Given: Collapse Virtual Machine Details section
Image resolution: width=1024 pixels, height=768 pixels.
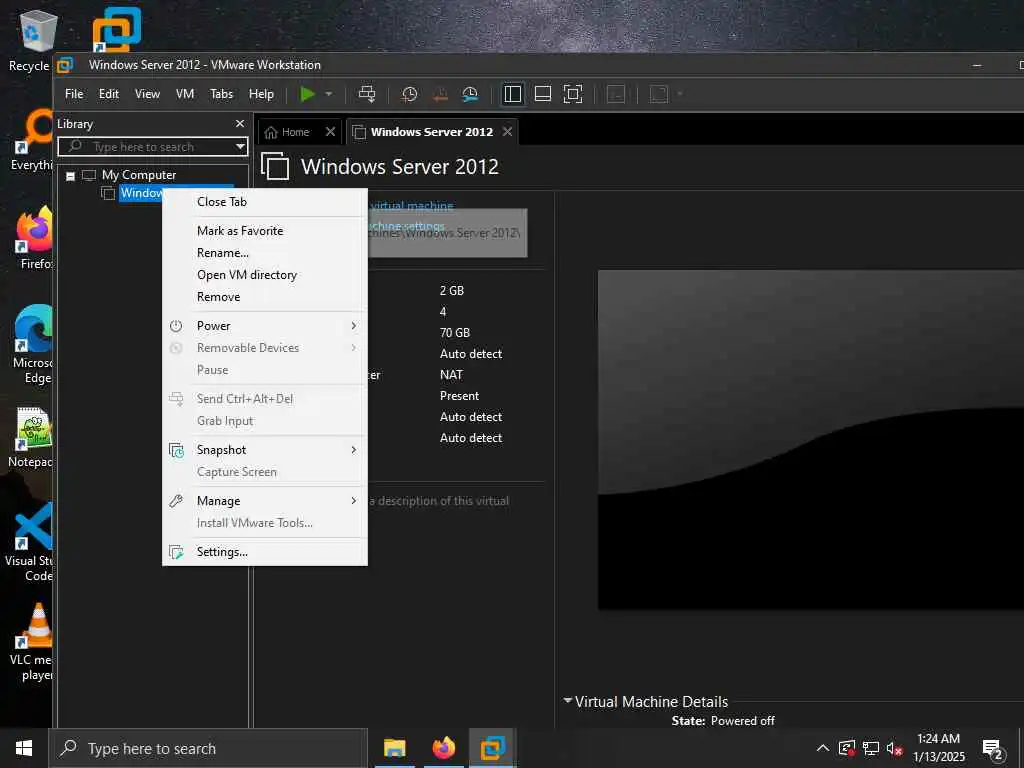Looking at the screenshot, I should pos(568,701).
